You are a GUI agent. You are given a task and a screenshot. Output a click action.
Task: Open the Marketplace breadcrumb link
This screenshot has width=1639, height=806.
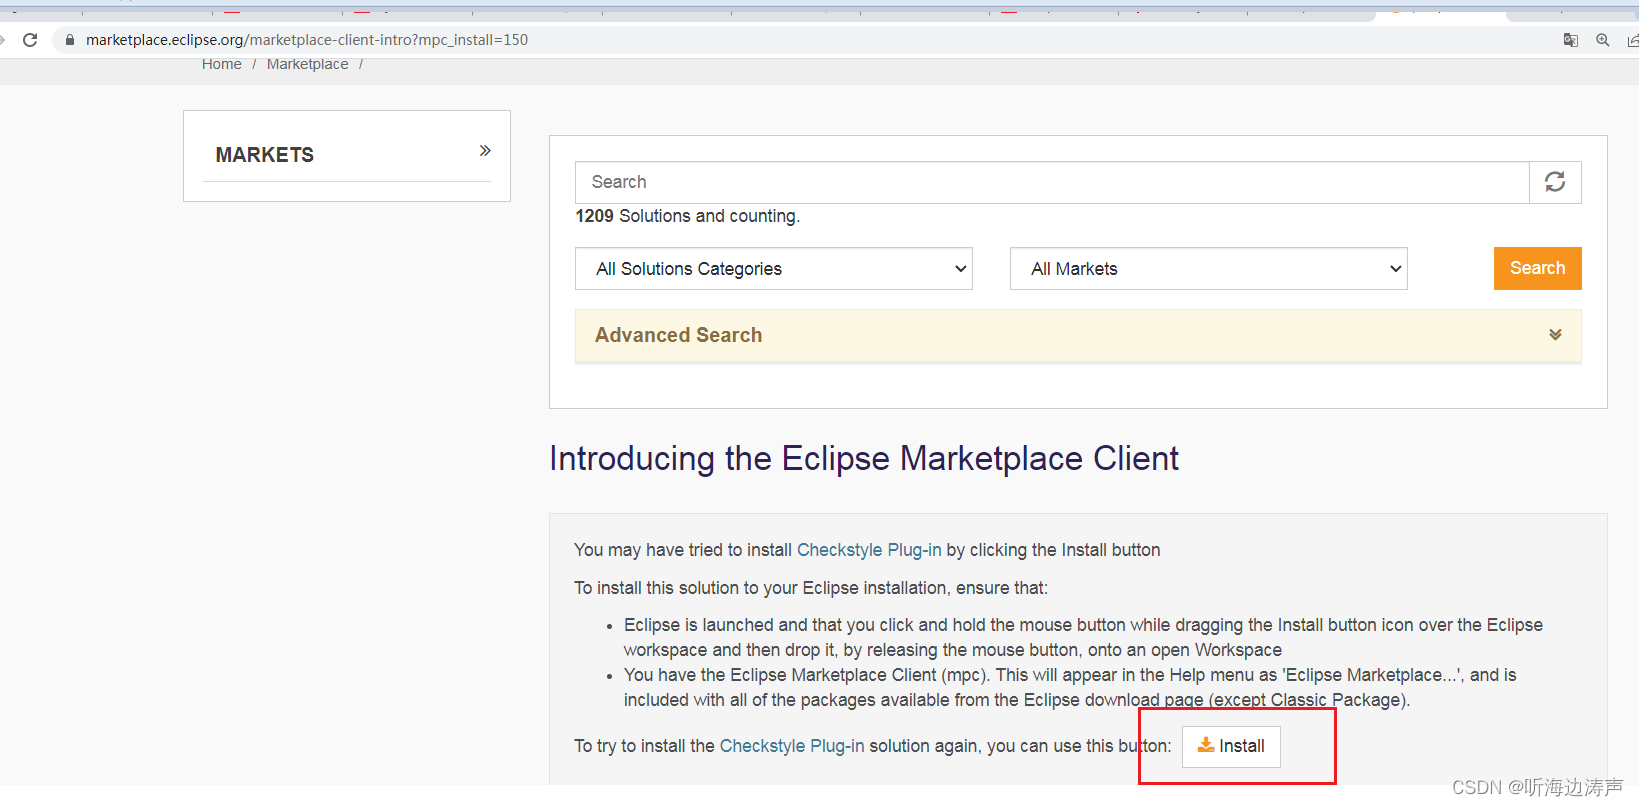click(308, 64)
